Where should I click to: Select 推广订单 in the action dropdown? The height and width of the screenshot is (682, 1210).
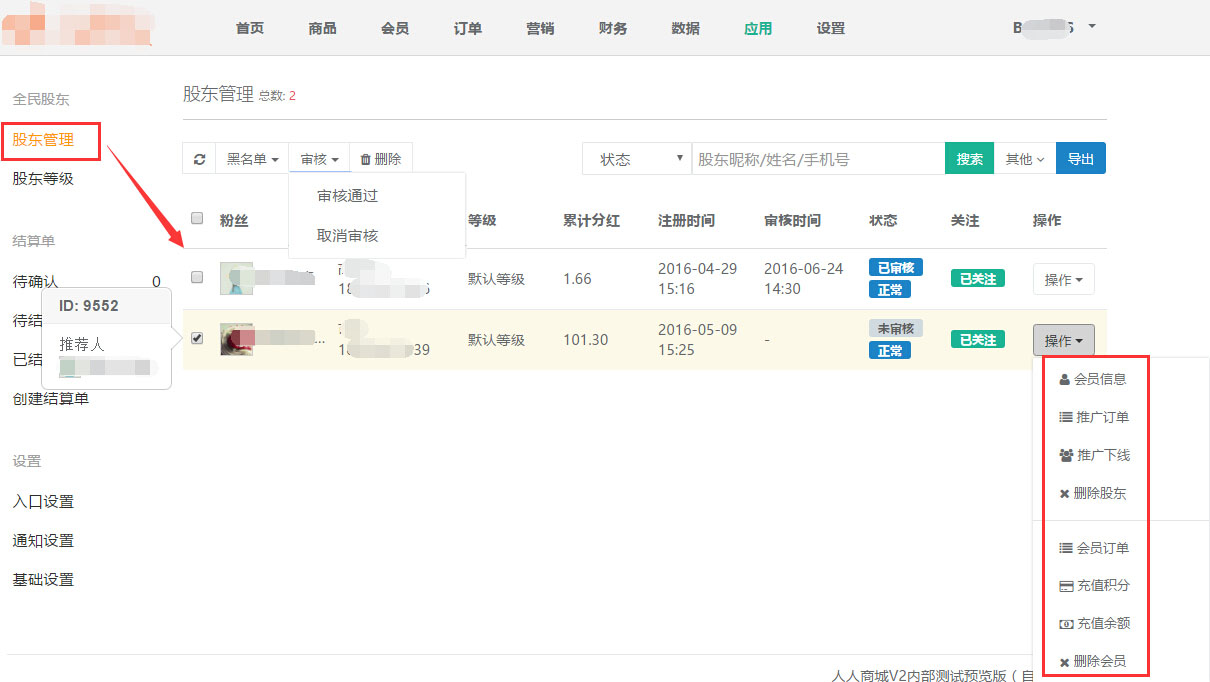pyautogui.click(x=1093, y=418)
